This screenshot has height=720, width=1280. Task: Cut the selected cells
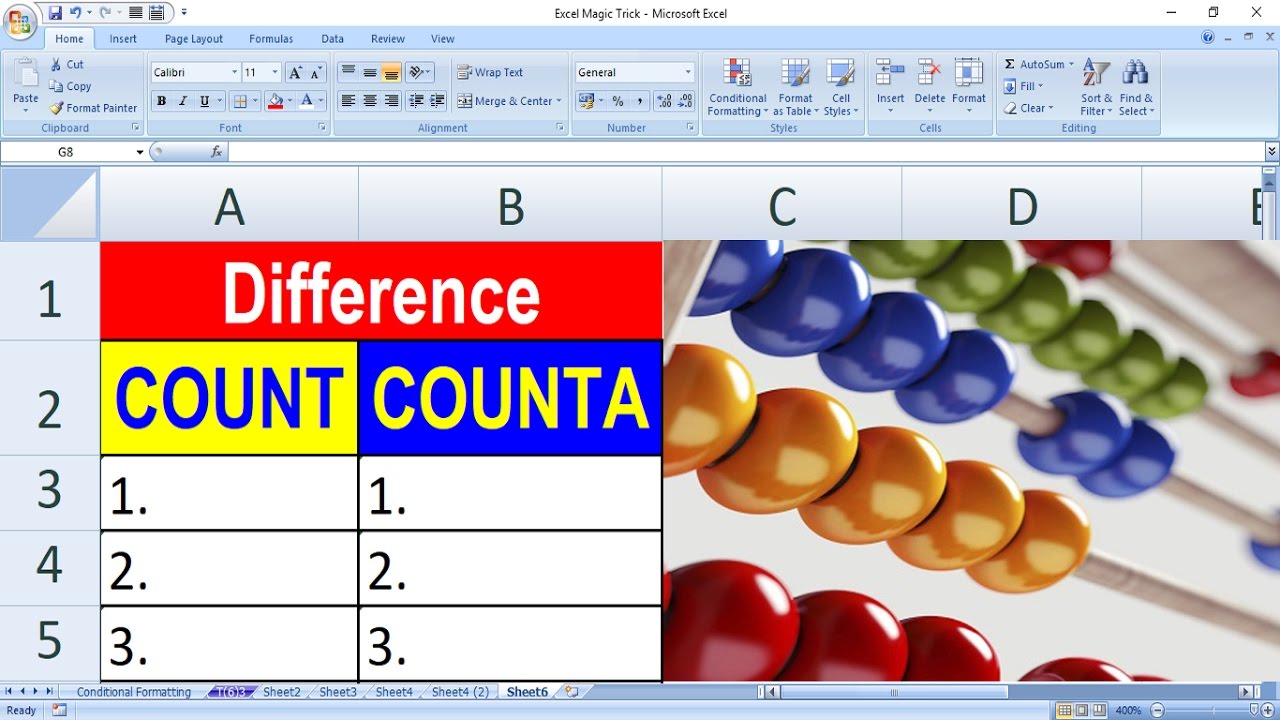tap(67, 64)
